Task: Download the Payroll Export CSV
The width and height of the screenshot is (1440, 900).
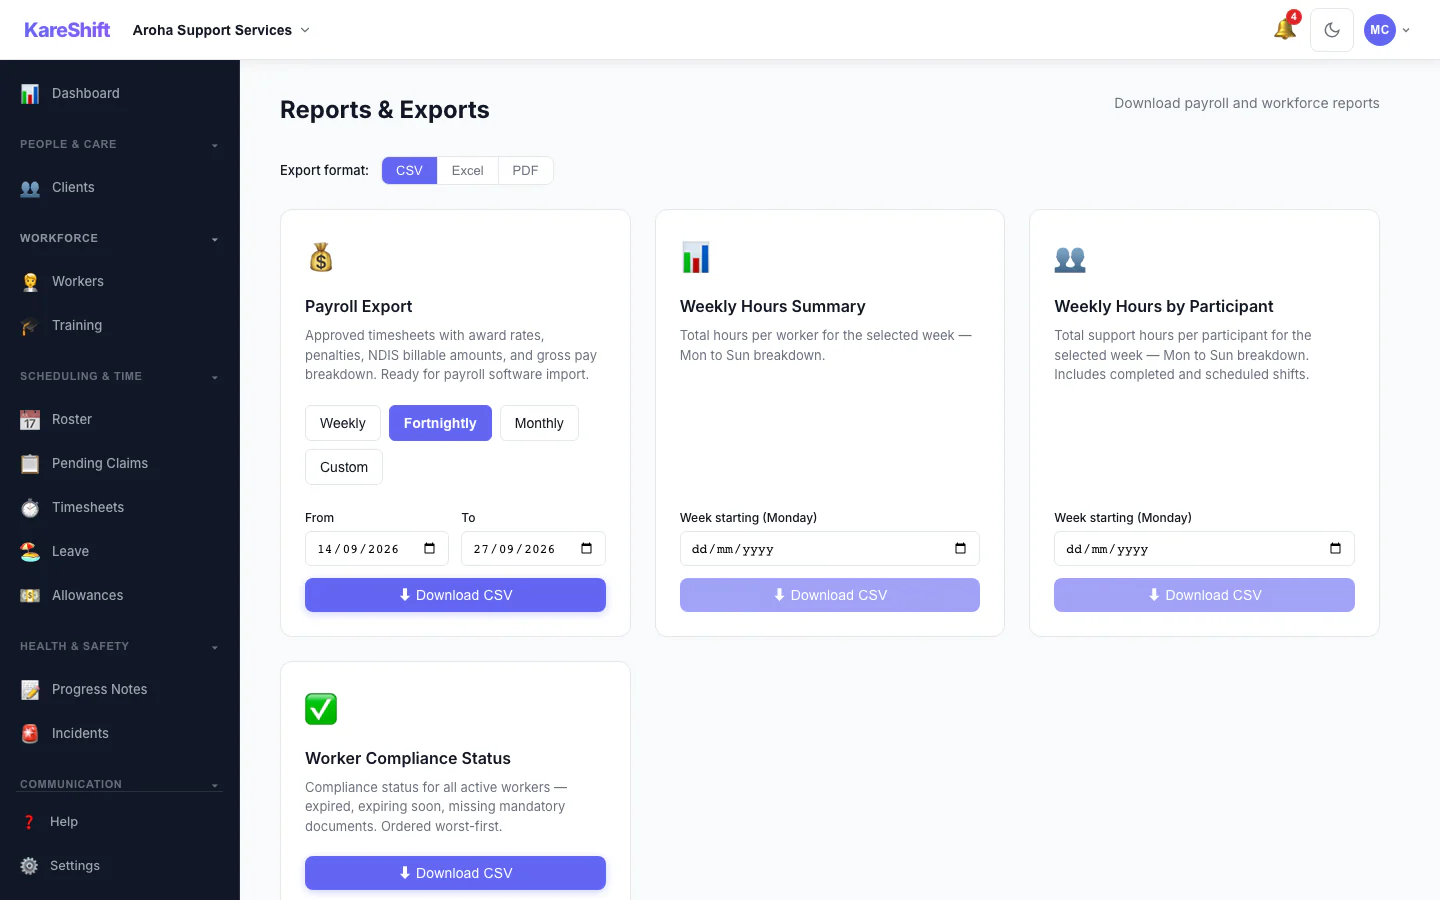Action: point(455,595)
